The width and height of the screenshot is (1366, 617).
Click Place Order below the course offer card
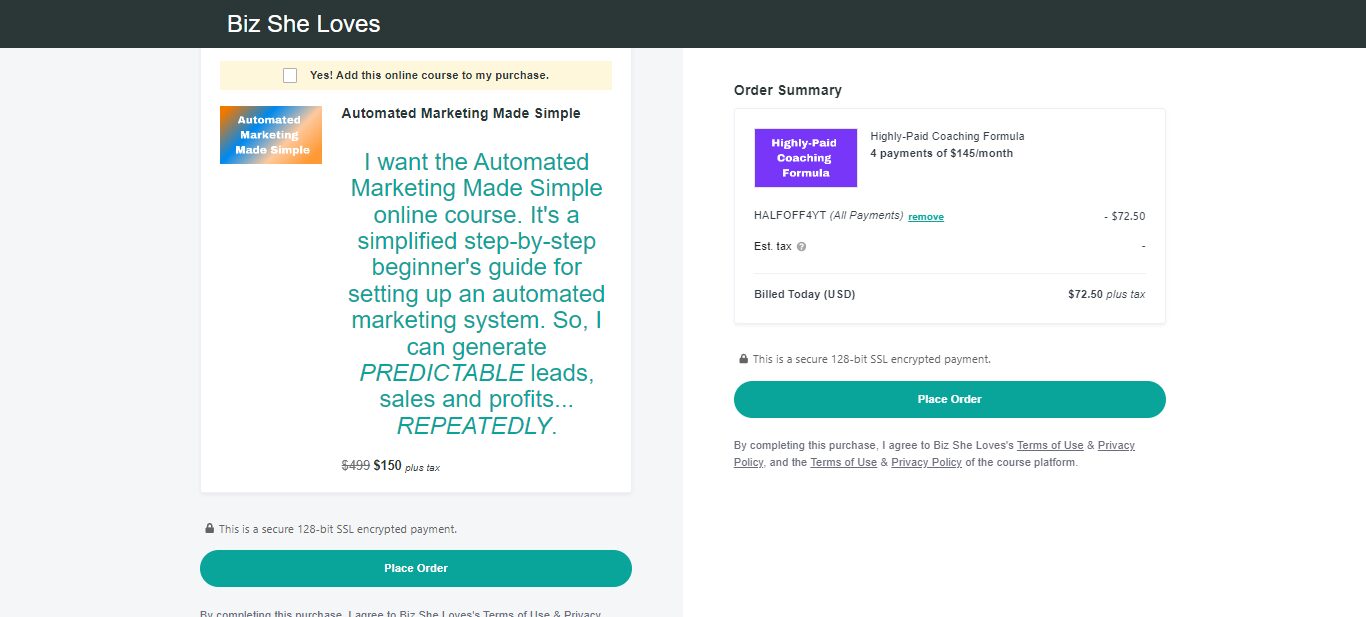coord(416,568)
